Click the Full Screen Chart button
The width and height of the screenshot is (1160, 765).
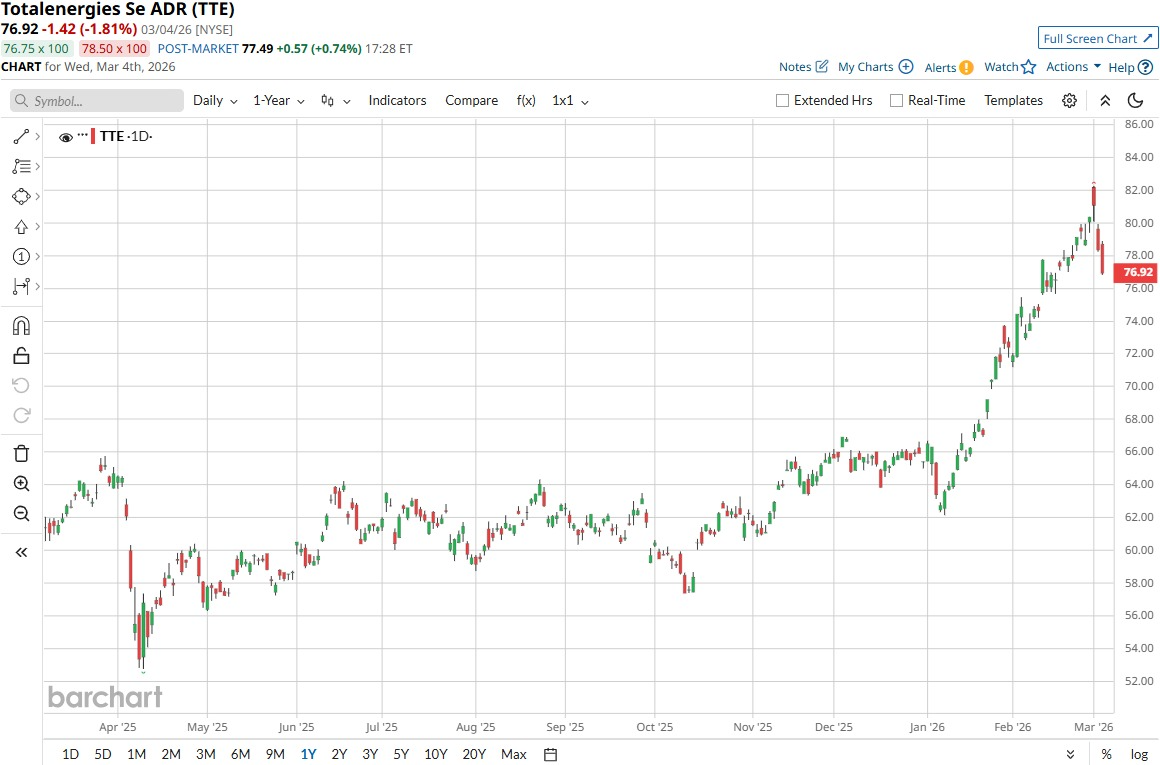1097,38
